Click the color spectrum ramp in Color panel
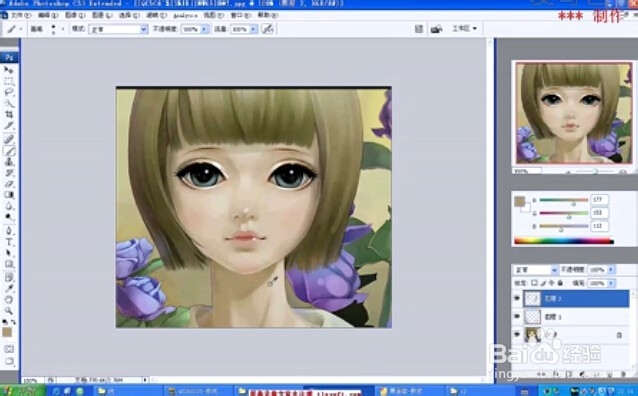Image resolution: width=638 pixels, height=396 pixels. click(564, 241)
